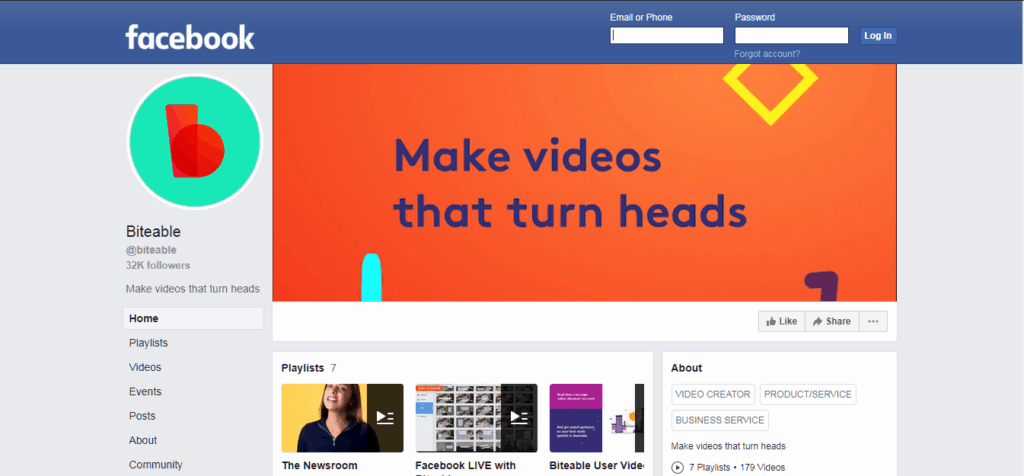Open the three-dots more options button
The height and width of the screenshot is (476, 1024).
(x=873, y=321)
